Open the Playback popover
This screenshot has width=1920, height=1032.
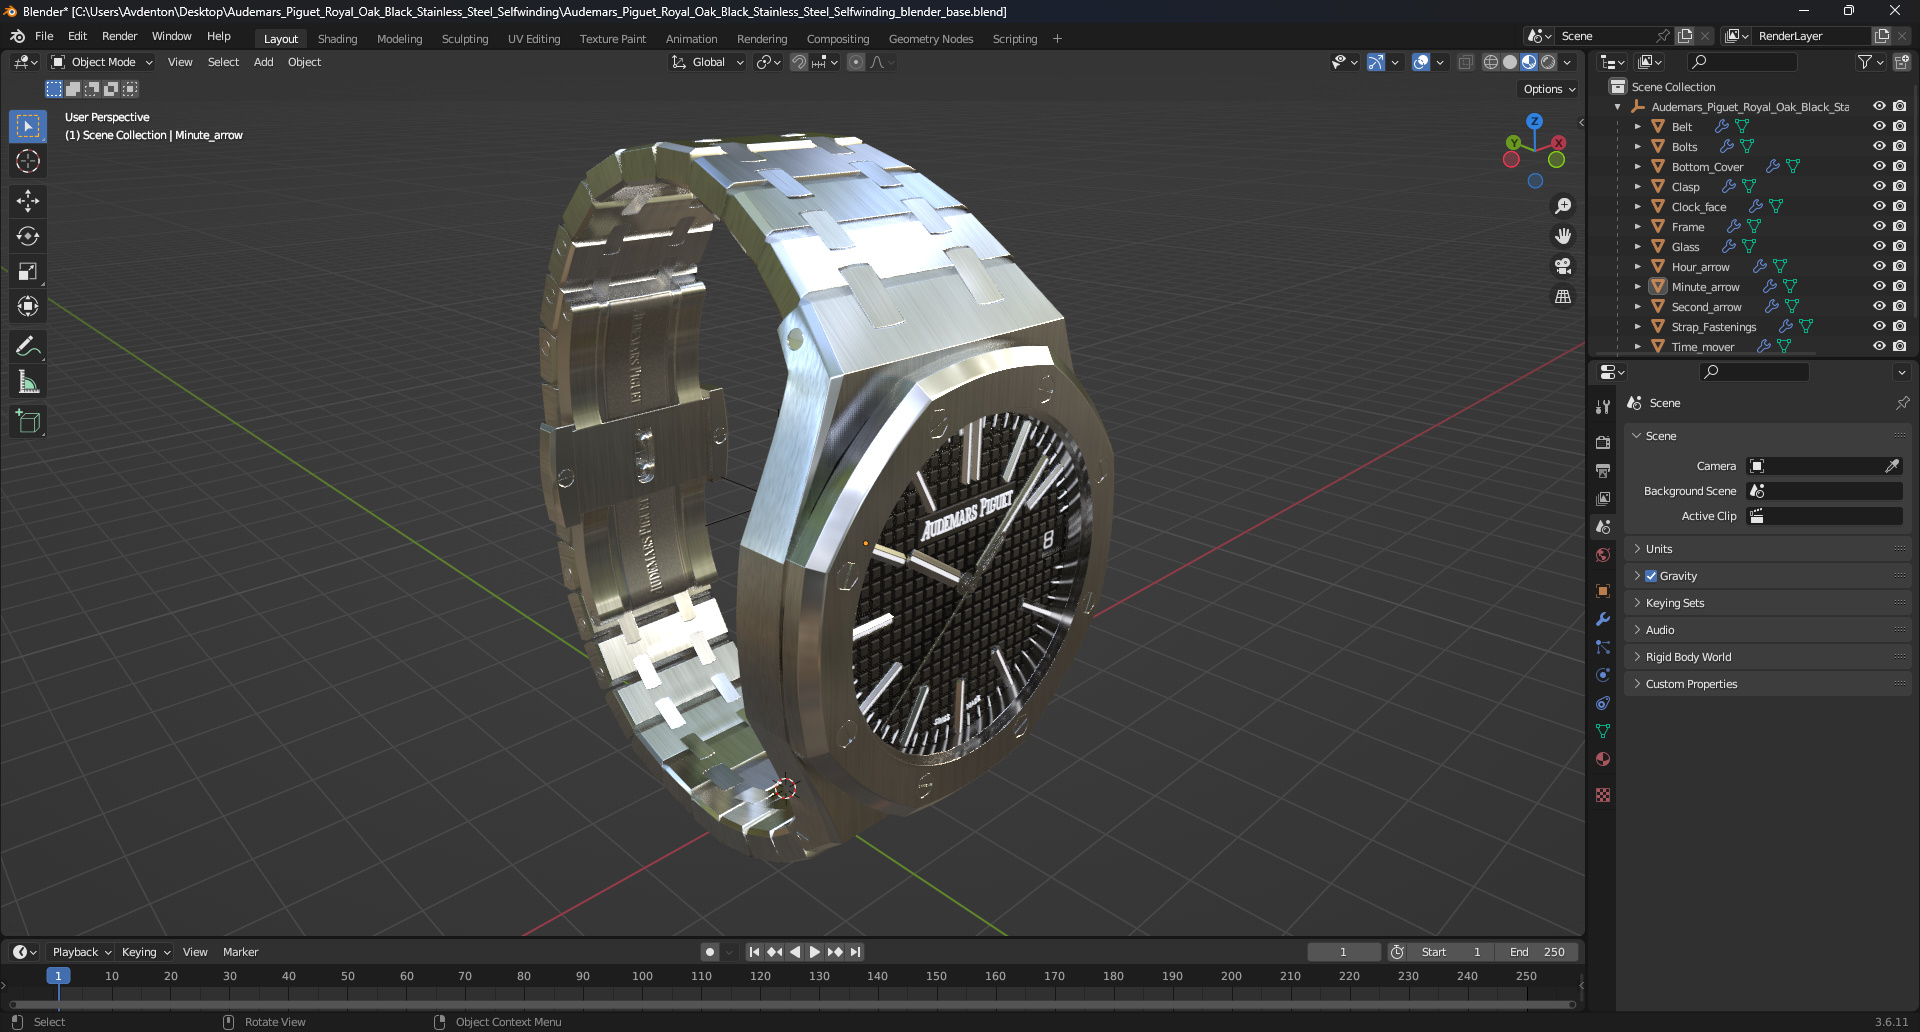pos(81,952)
